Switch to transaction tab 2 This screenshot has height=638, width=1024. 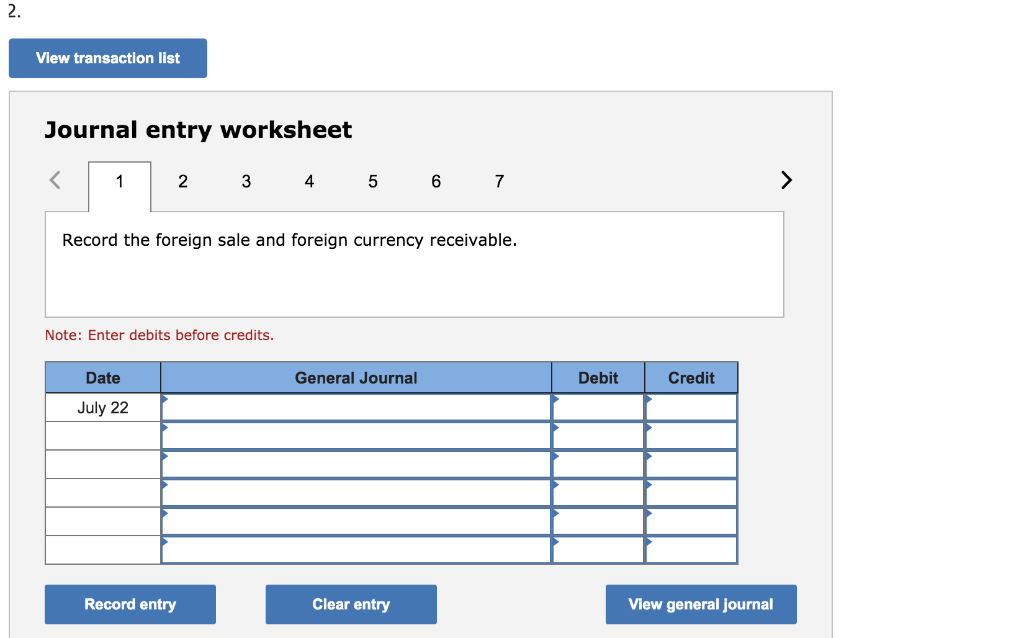(182, 181)
